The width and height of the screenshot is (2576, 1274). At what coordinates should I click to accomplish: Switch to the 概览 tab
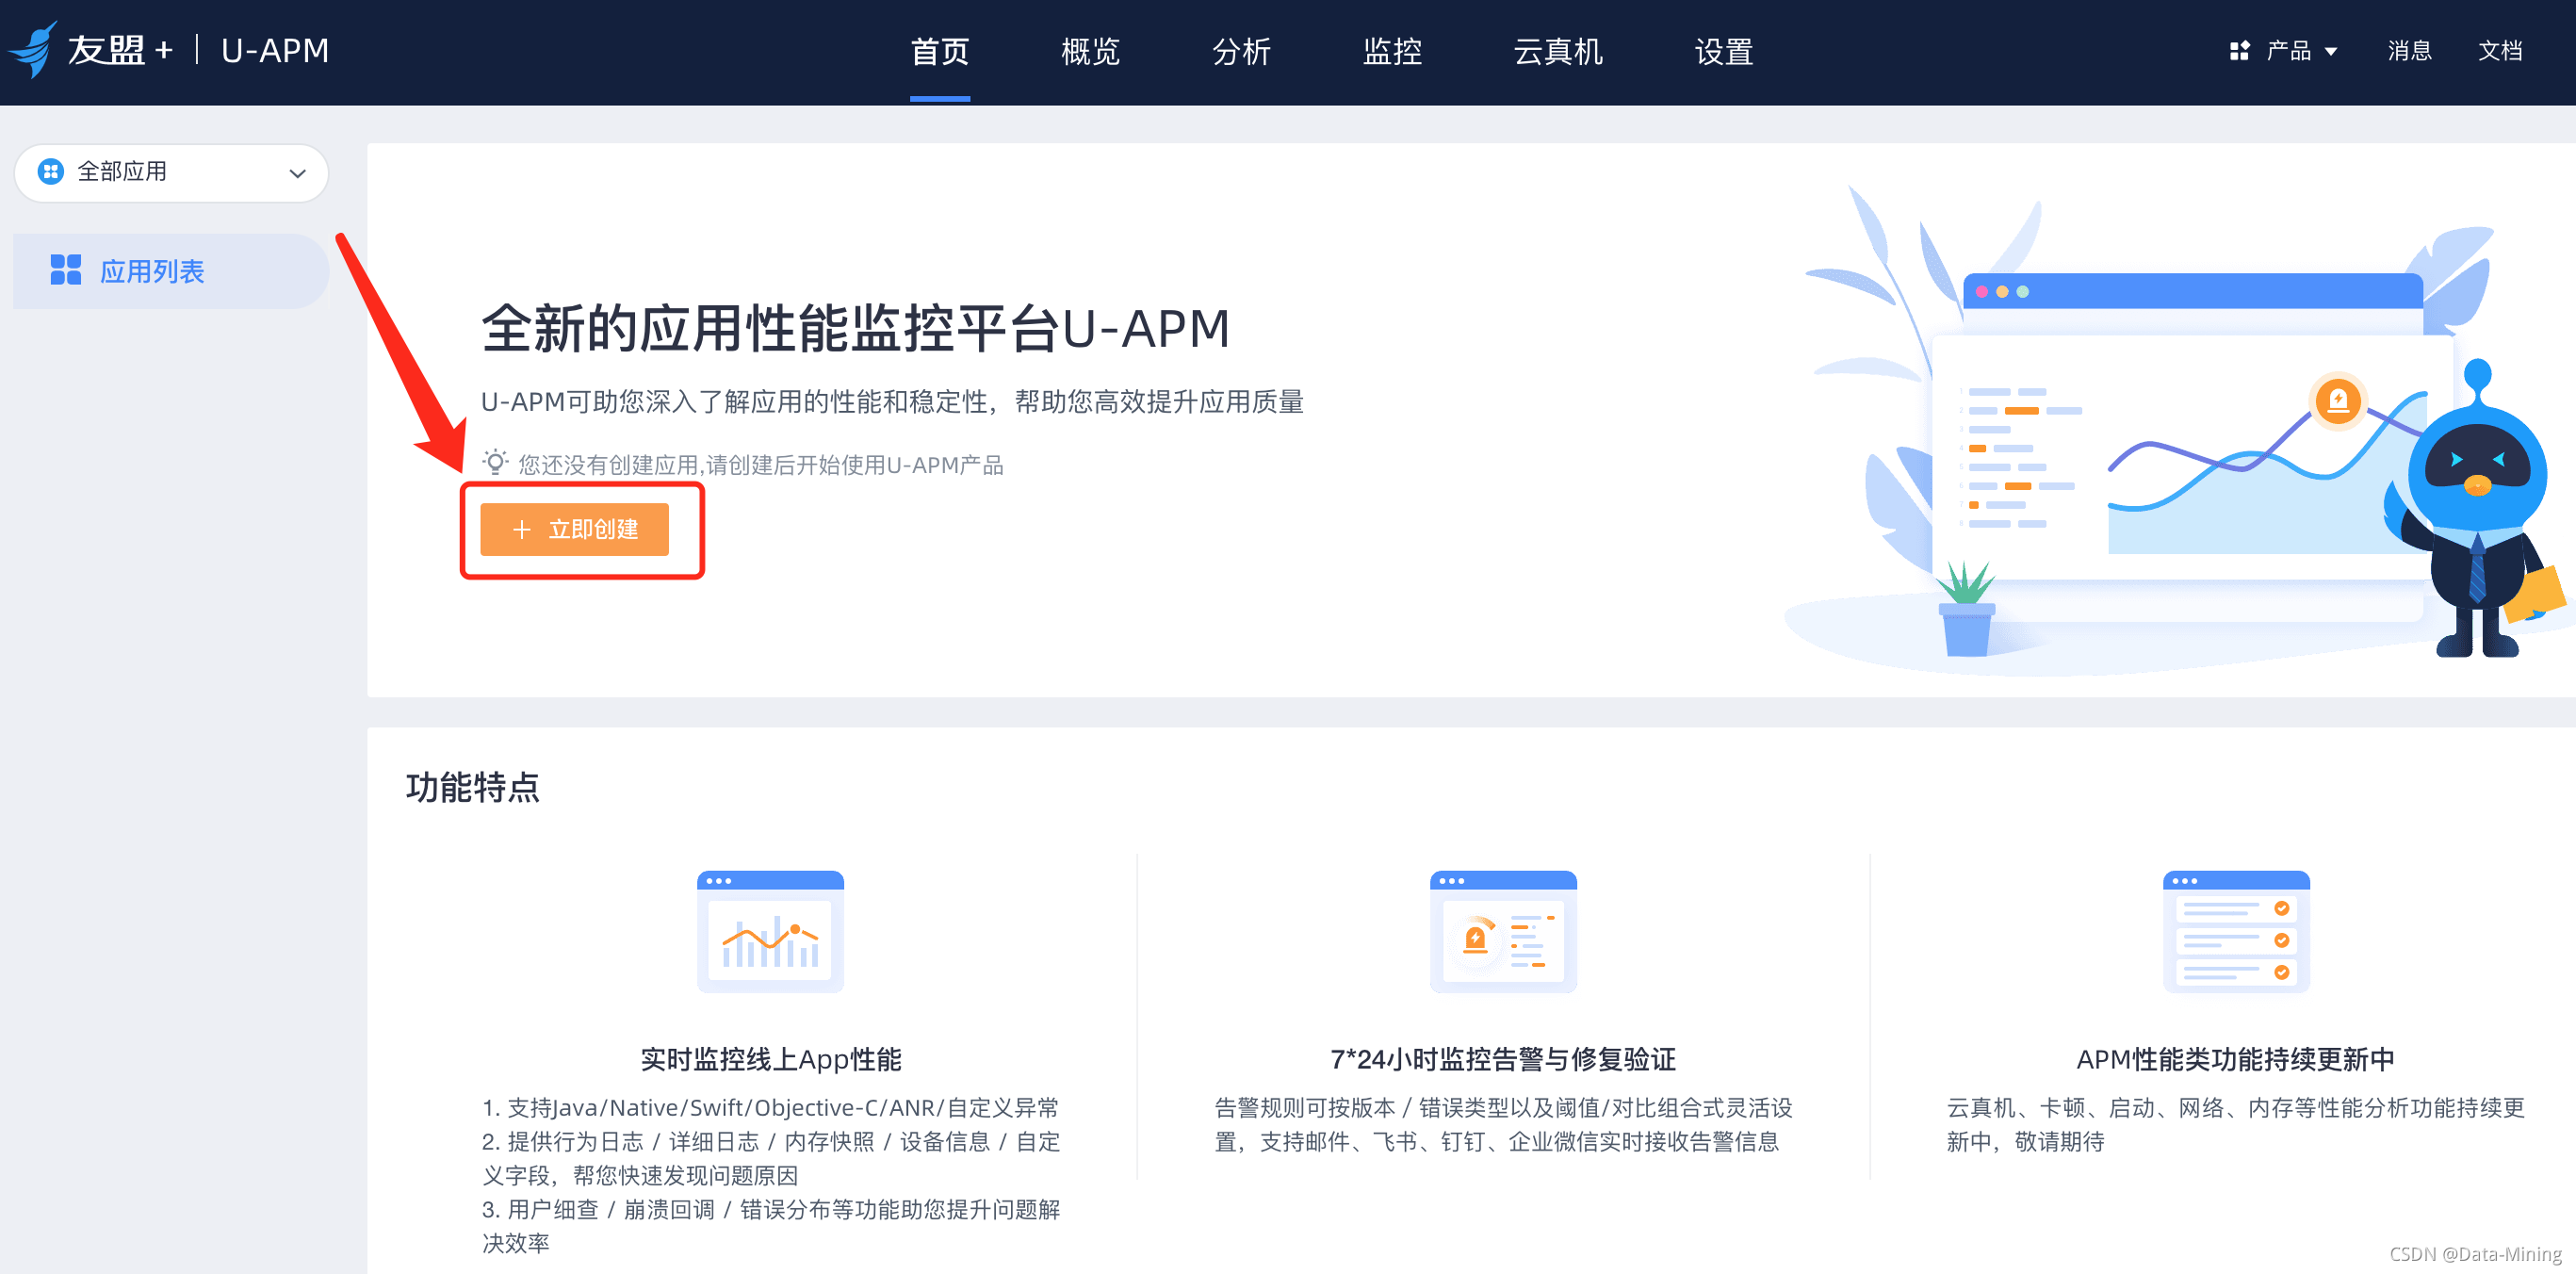tap(1090, 51)
